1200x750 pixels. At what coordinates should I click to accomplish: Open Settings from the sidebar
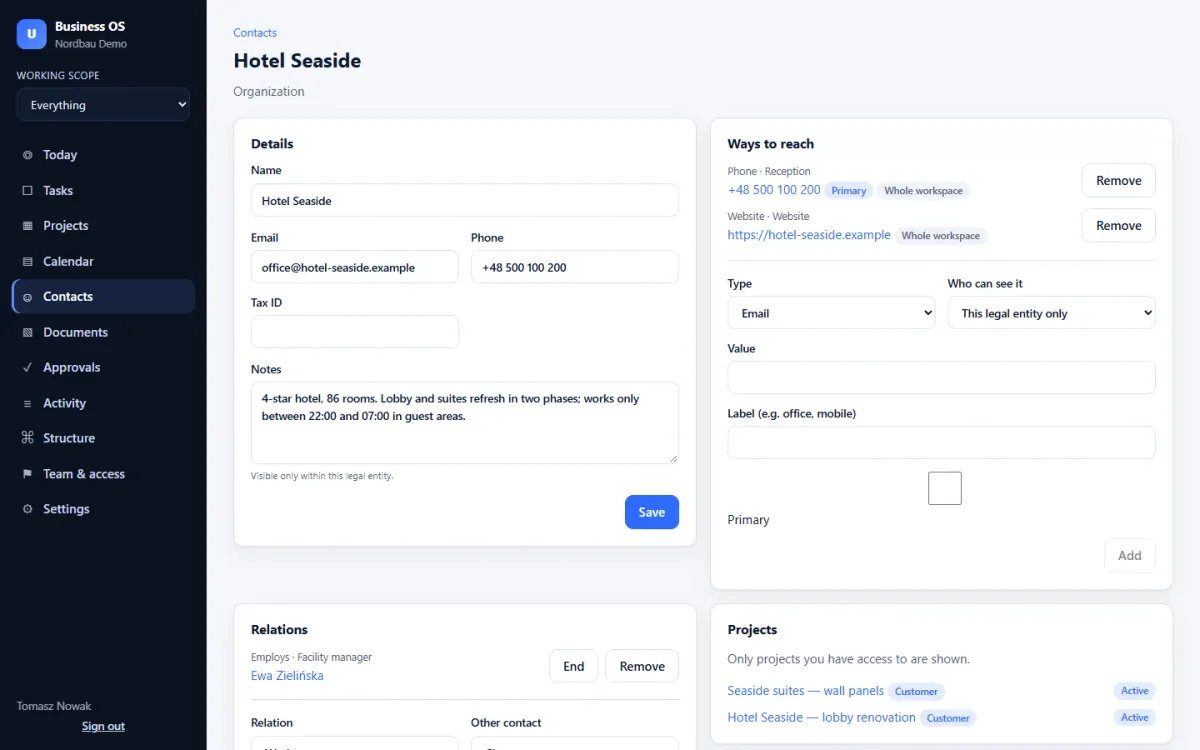[x=103, y=509]
